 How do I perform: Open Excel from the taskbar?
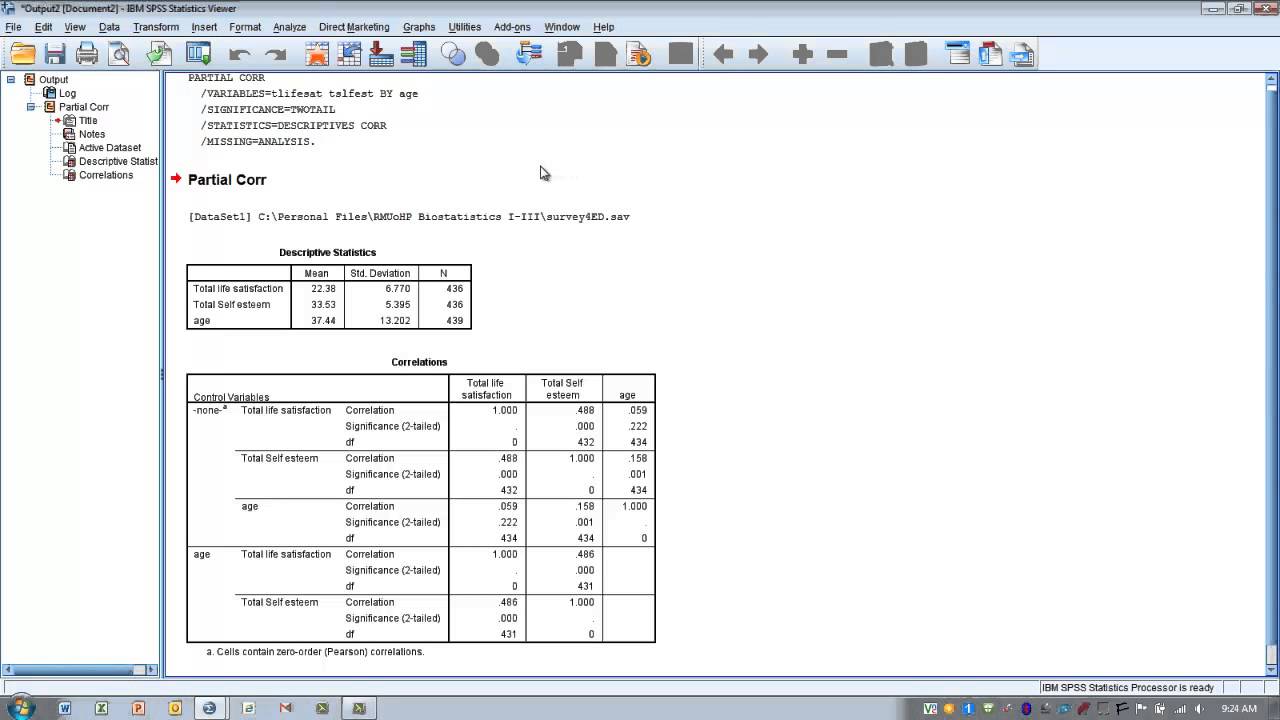[x=102, y=708]
